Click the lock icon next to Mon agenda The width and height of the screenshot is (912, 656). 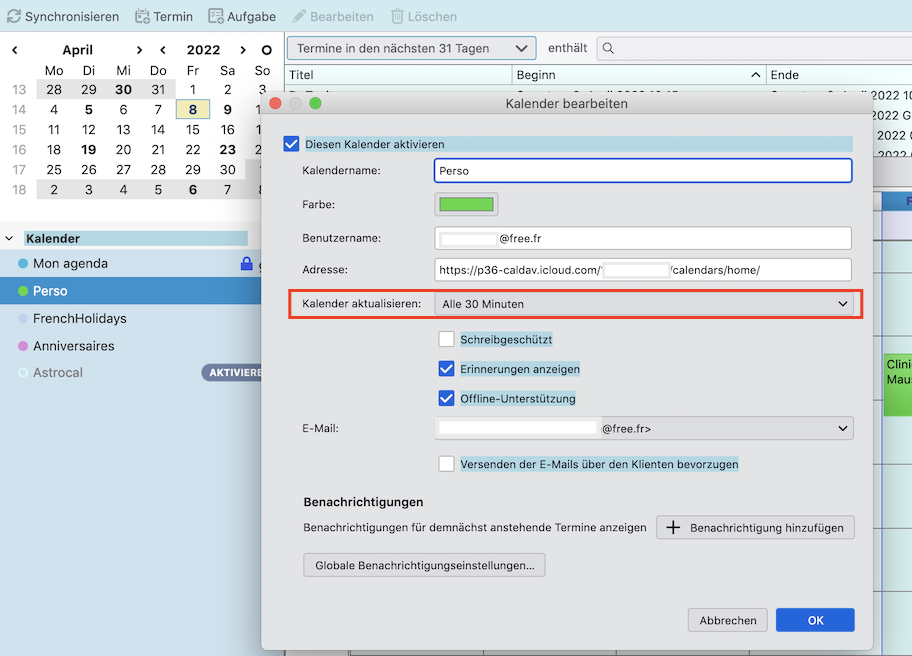[x=246, y=264]
